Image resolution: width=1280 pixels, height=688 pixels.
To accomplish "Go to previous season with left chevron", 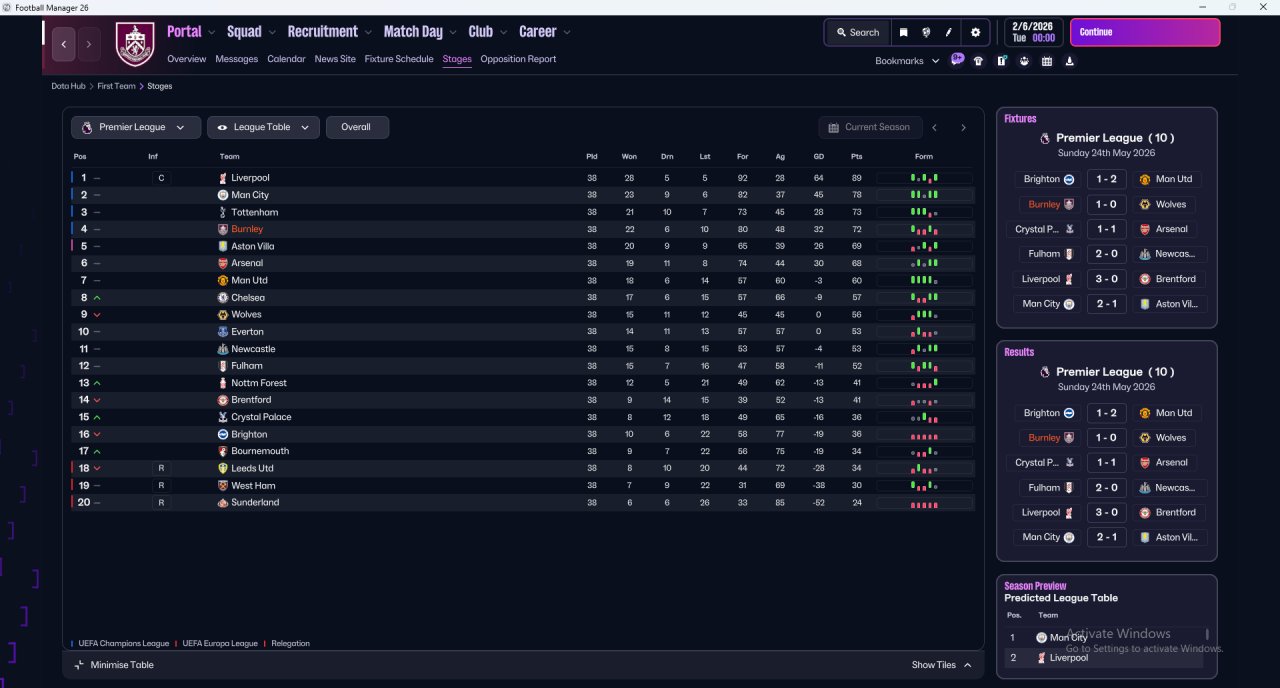I will 934,127.
